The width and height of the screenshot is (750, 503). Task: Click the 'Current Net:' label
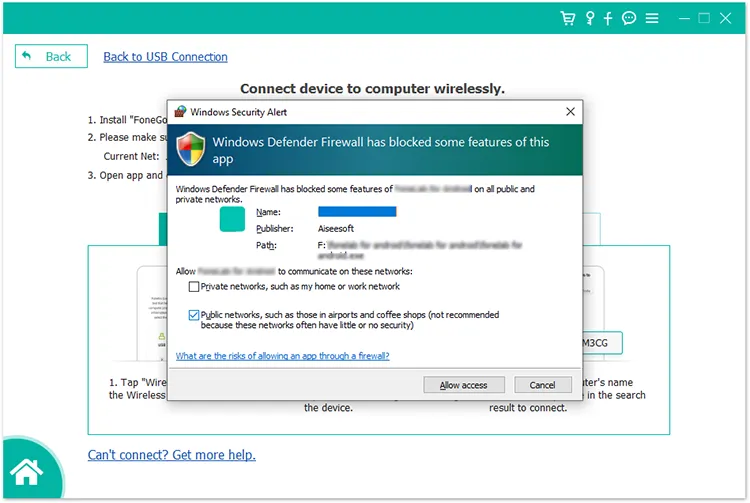coord(132,156)
